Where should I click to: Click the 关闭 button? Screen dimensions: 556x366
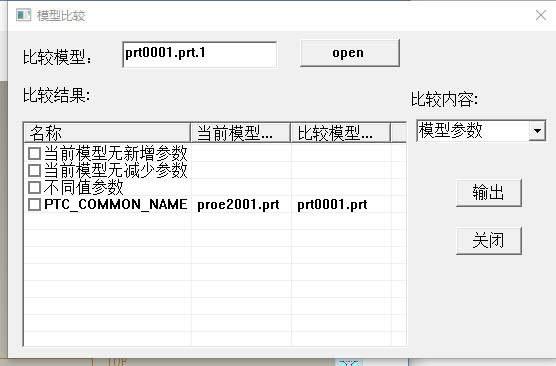click(x=489, y=241)
